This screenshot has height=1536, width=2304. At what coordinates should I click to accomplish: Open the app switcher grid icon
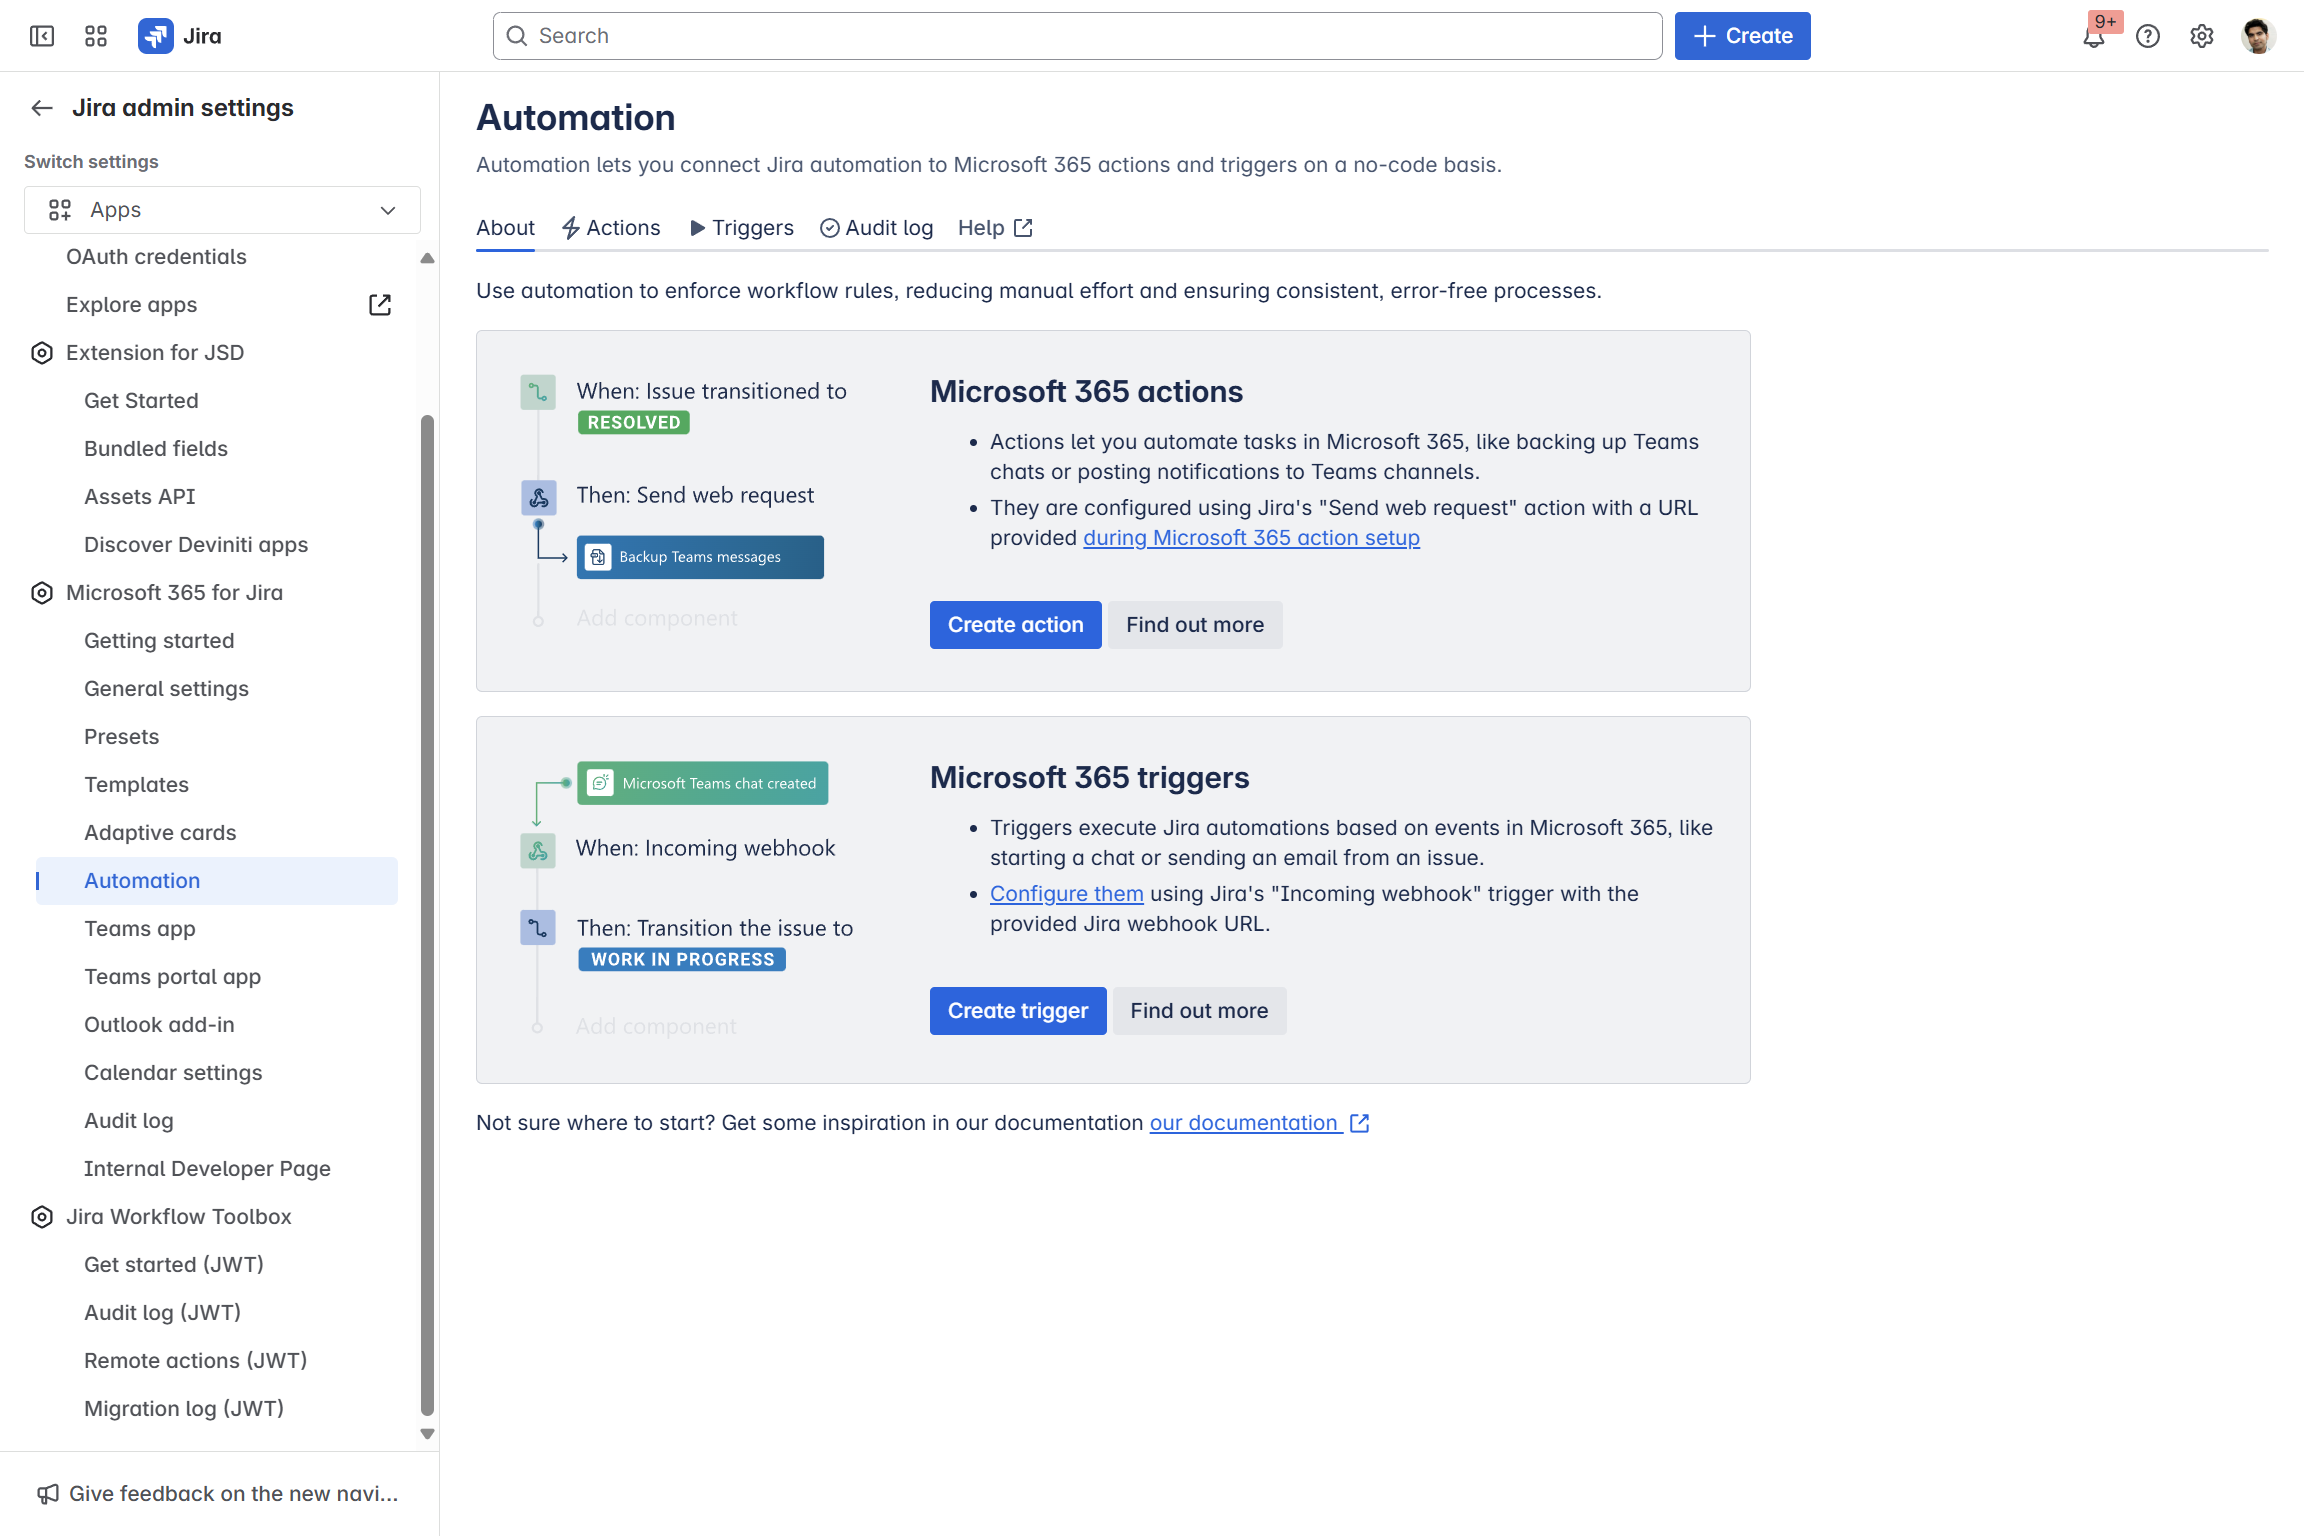[96, 36]
